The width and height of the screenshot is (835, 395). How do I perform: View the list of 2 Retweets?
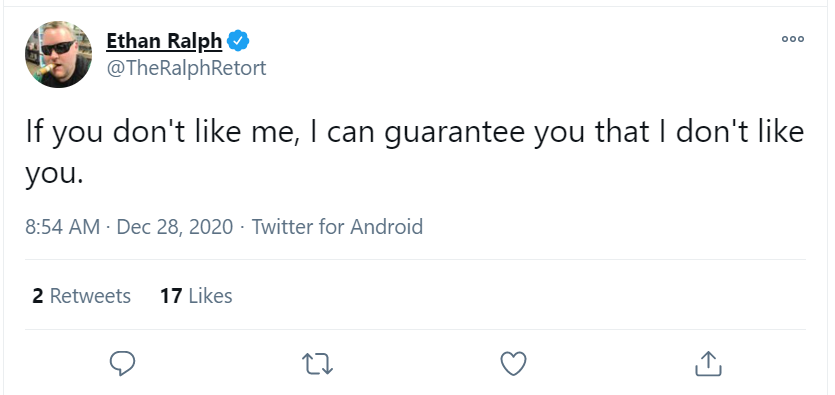(81, 295)
